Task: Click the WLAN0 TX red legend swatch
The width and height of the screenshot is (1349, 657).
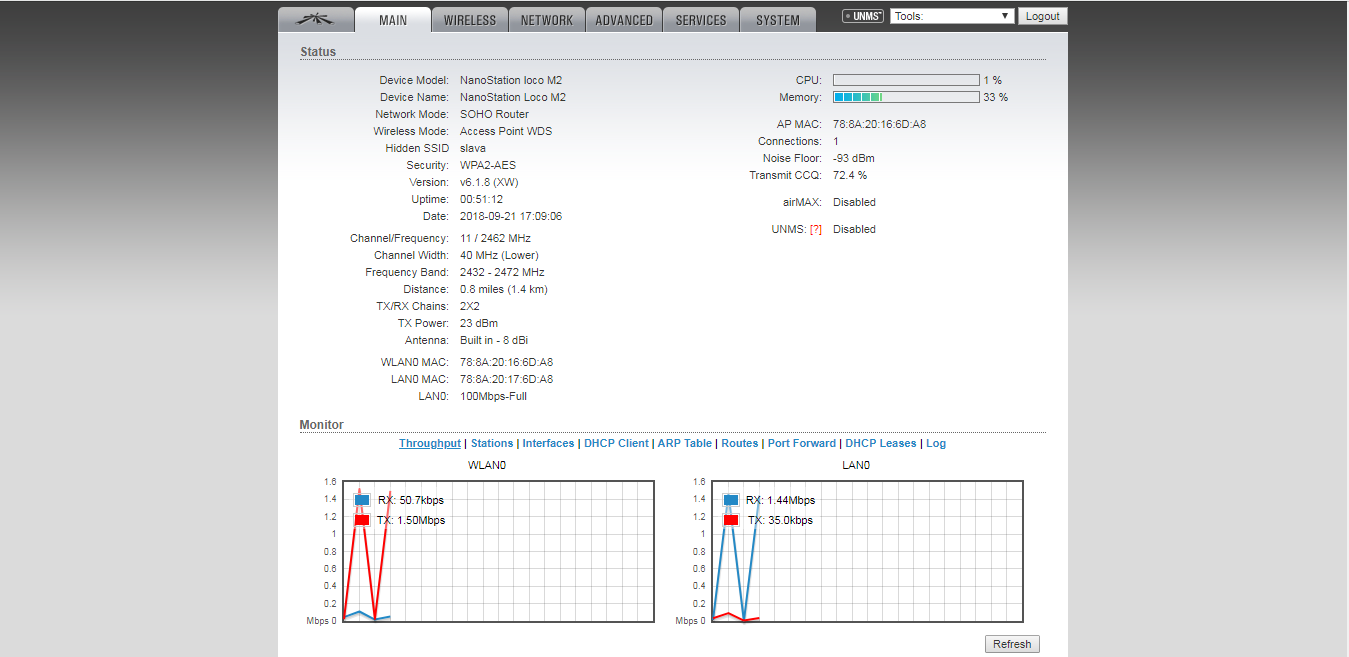Action: tap(362, 520)
